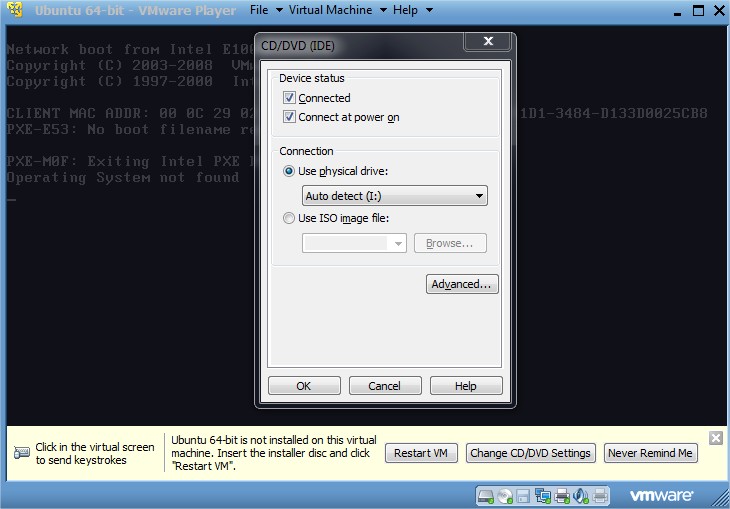Click the window resize grip corner
The height and width of the screenshot is (509, 730).
pyautogui.click(x=721, y=499)
